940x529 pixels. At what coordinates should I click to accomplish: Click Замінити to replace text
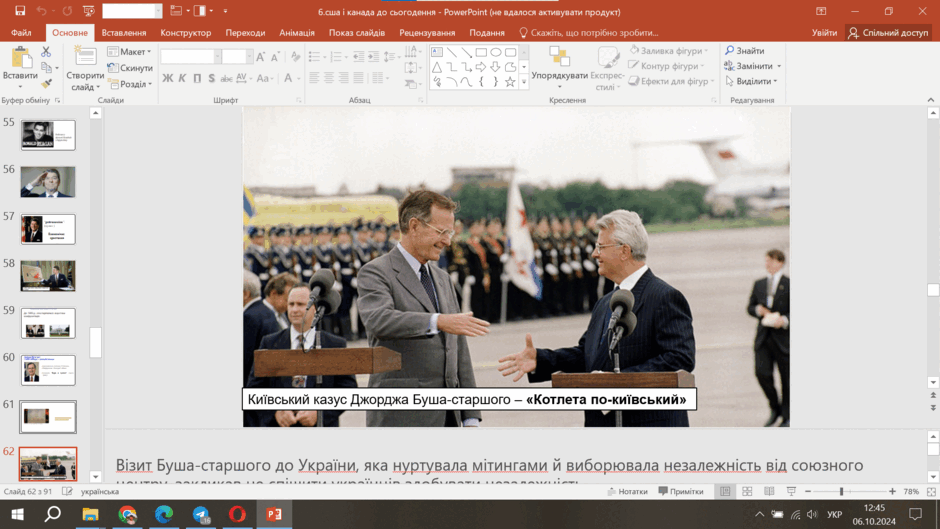tap(752, 66)
